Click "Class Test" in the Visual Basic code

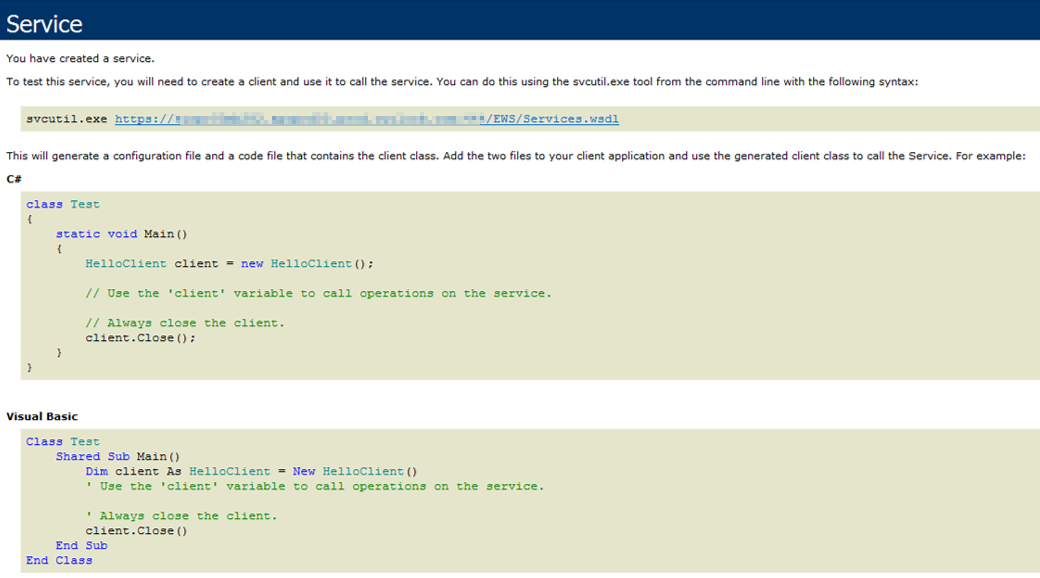63,441
